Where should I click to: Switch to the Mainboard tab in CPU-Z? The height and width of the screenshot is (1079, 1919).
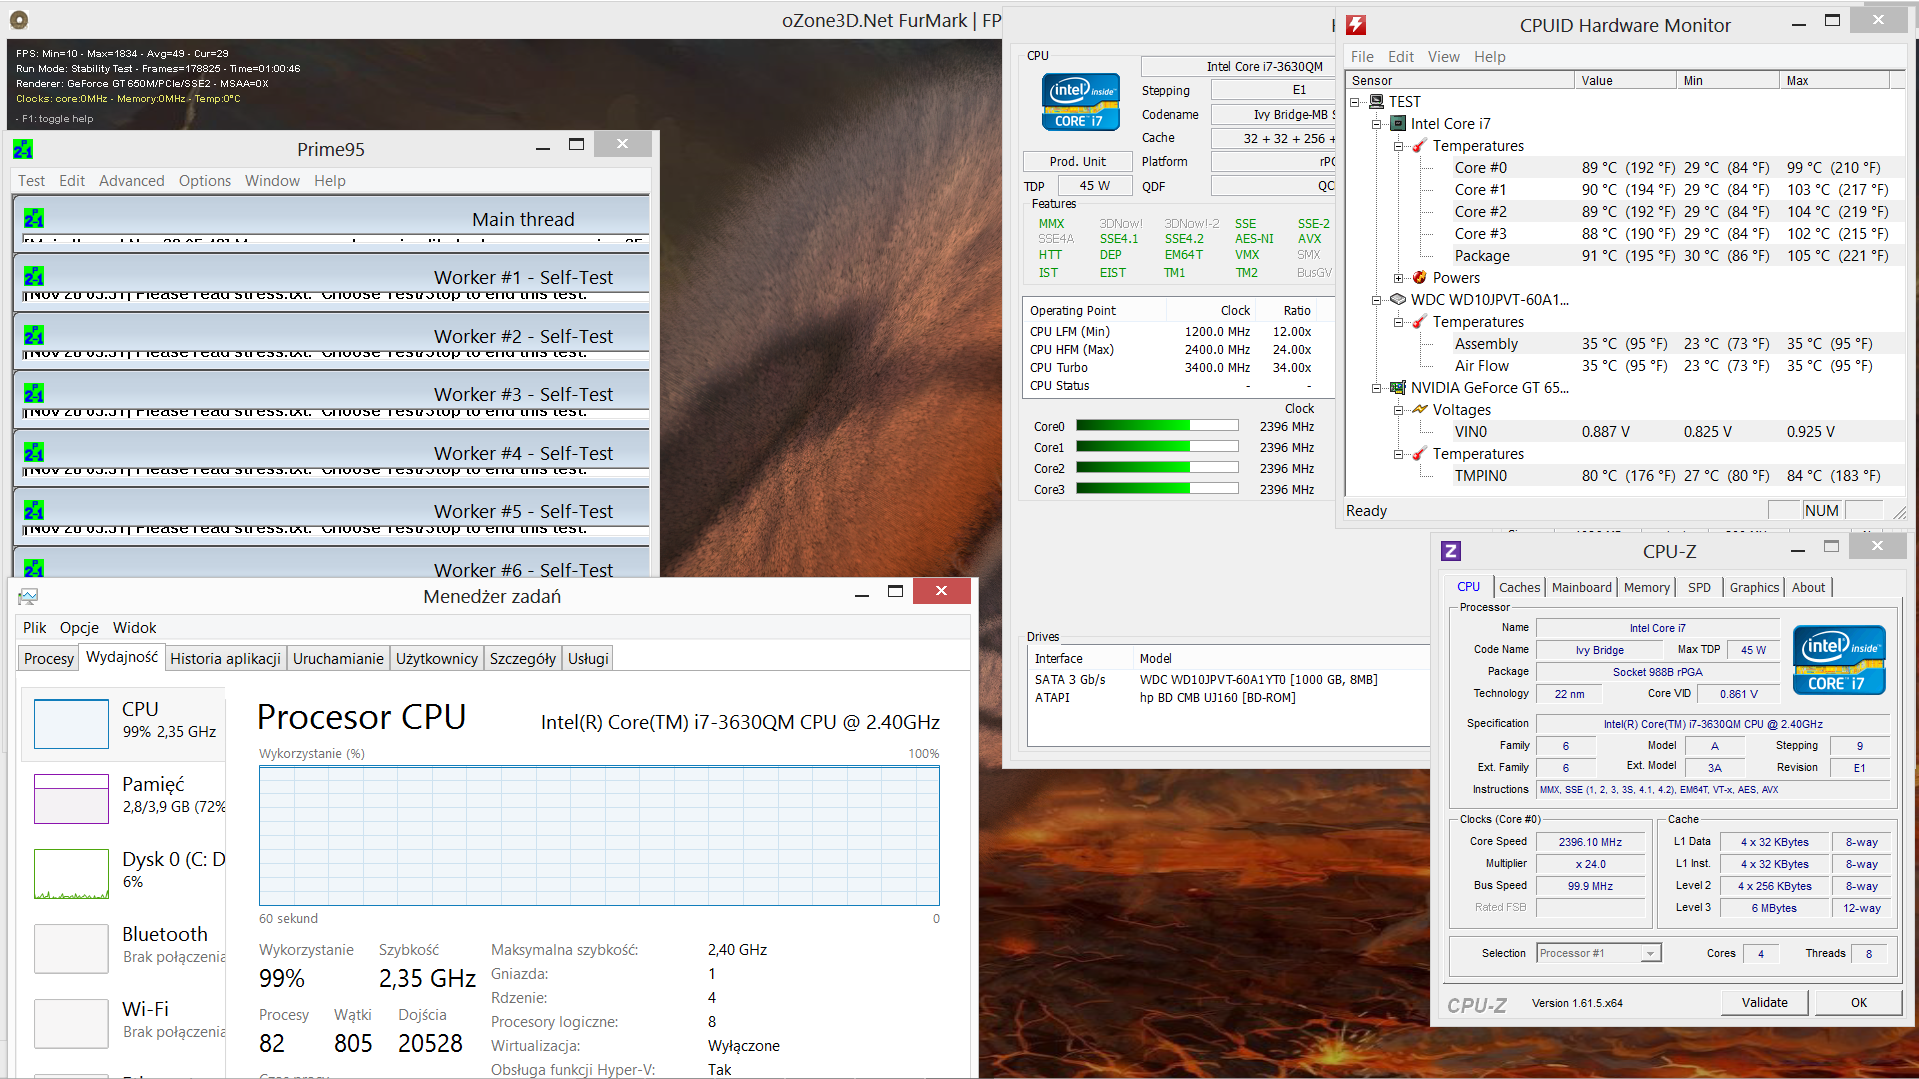point(1581,587)
